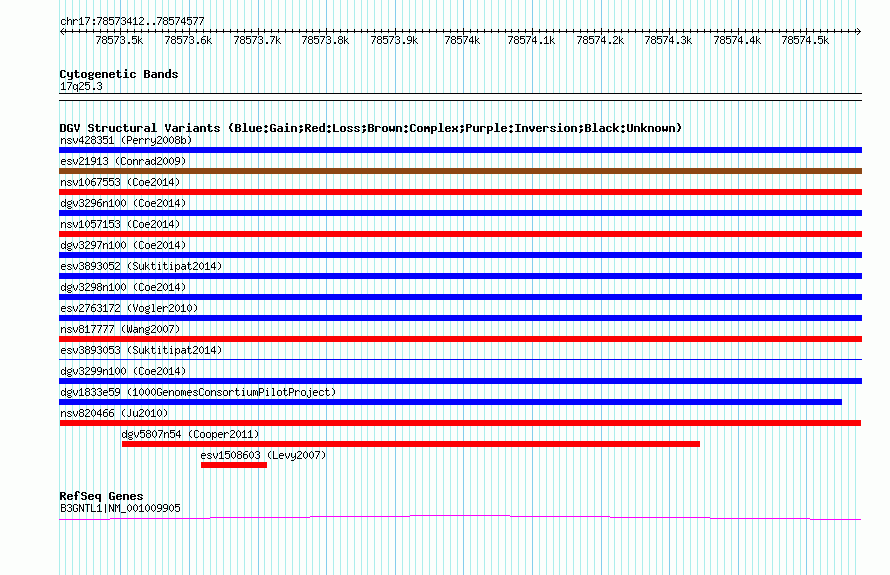Image resolution: width=890 pixels, height=575 pixels.
Task: Click the dgv3298n100 (Coe2014) blue bar
Action: (x=460, y=297)
